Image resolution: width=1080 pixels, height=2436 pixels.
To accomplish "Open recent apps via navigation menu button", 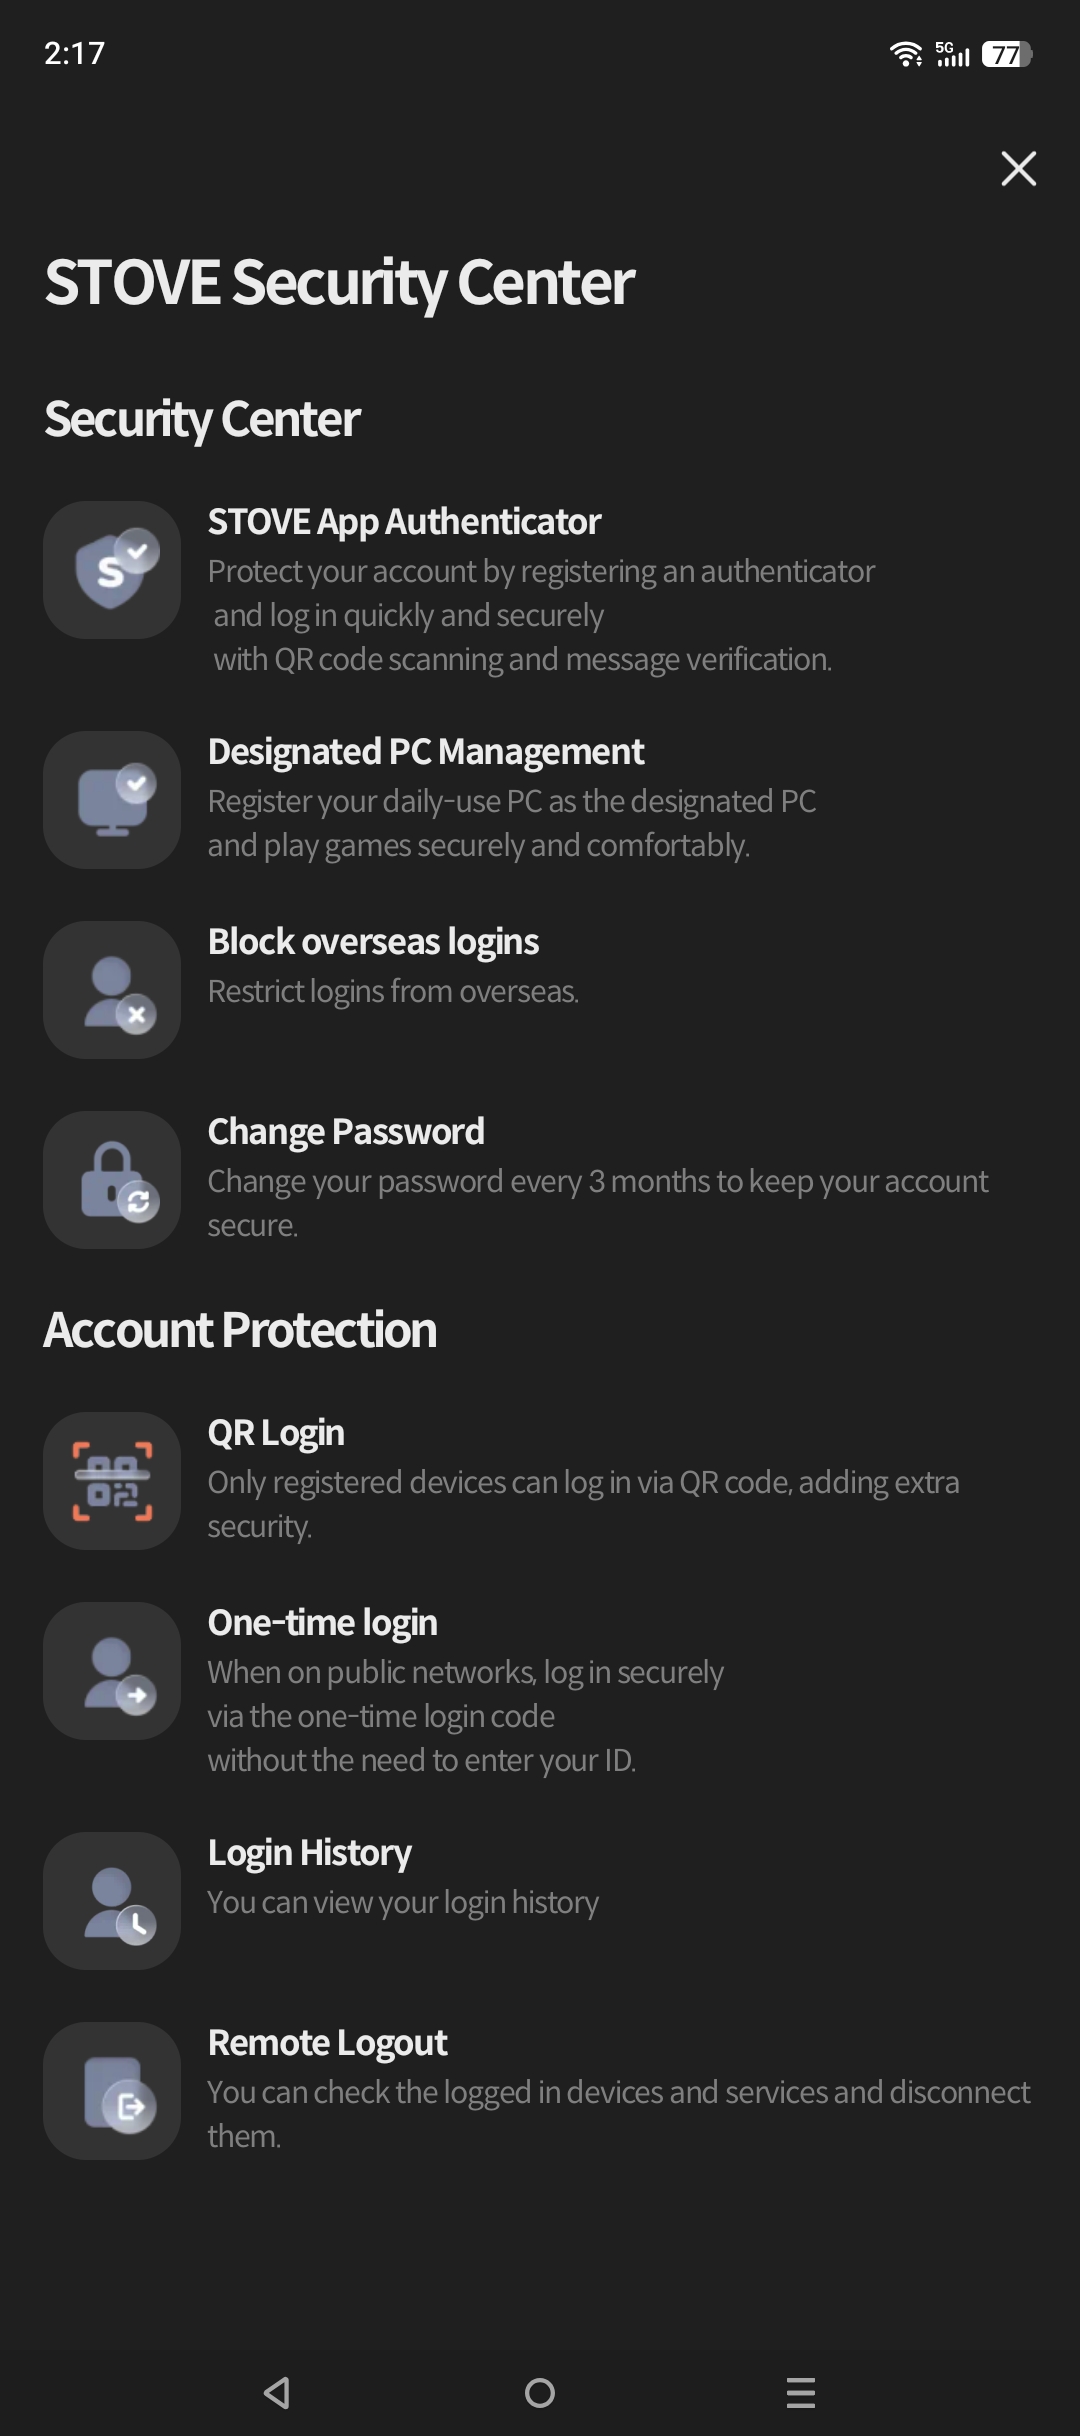I will pos(800,2392).
